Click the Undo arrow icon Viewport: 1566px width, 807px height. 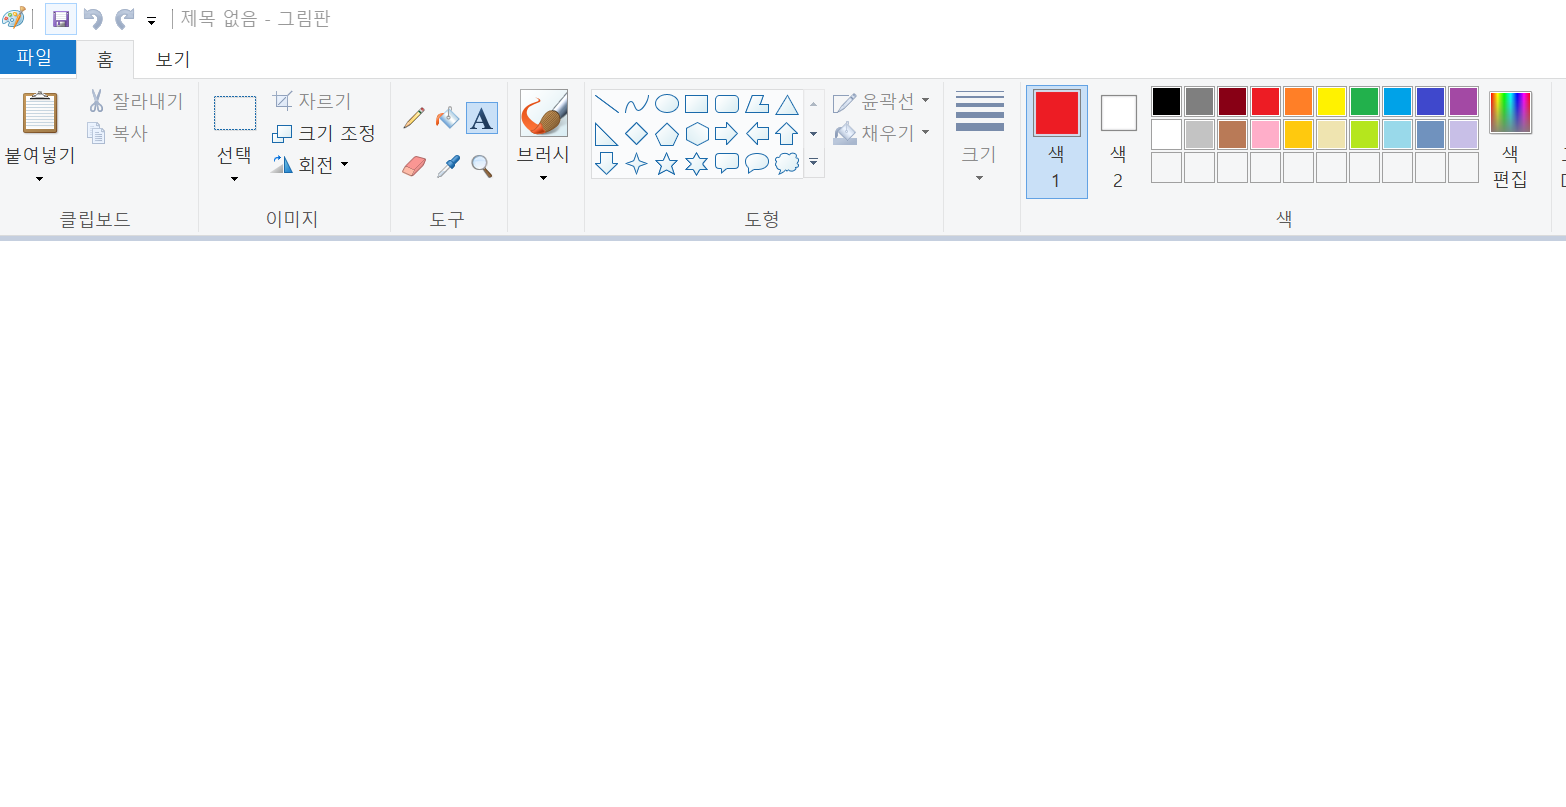pos(93,19)
